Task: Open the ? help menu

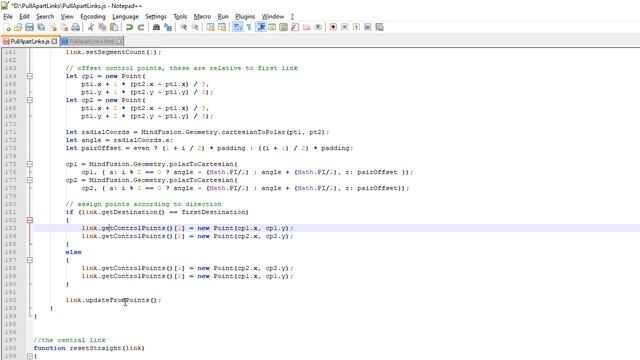Action: tap(292, 17)
